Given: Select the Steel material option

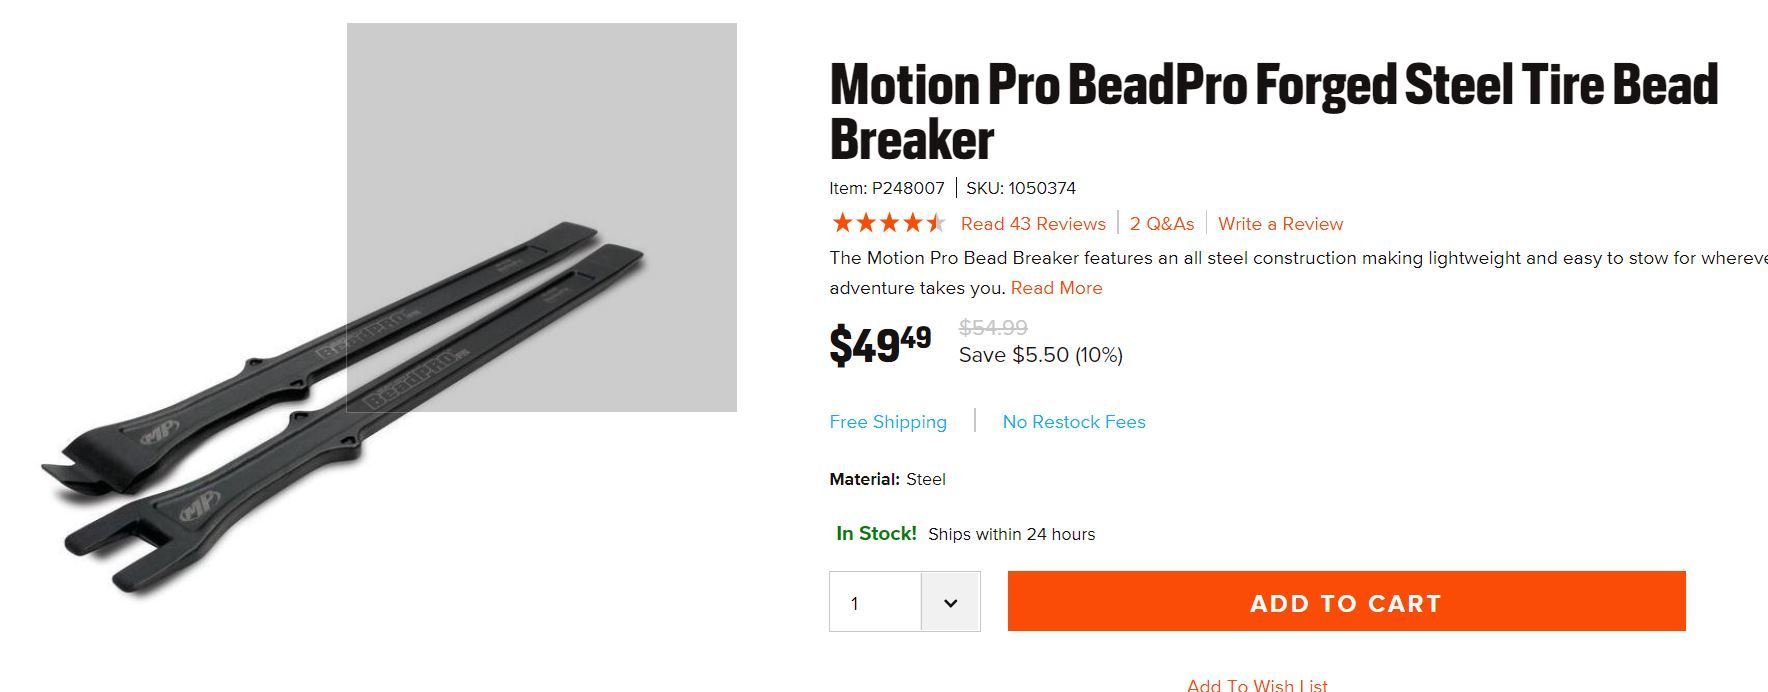Looking at the screenshot, I should pyautogui.click(x=926, y=479).
